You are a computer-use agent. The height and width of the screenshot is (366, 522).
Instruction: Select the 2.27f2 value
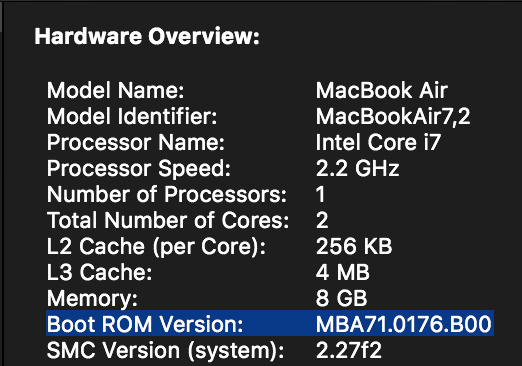[349, 350]
